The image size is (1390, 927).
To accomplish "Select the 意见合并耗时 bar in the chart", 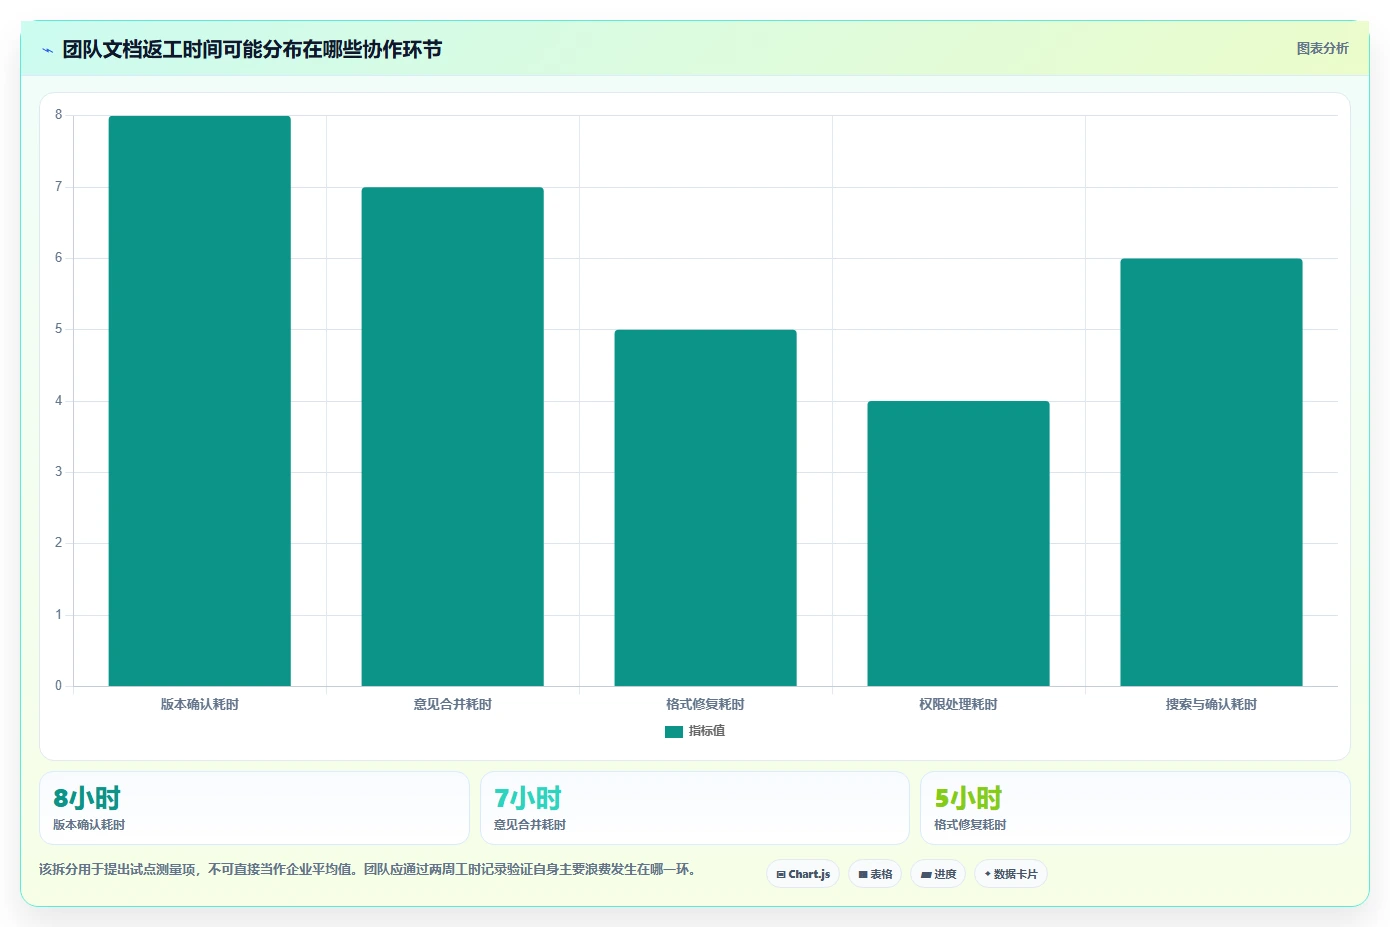I will point(453,436).
